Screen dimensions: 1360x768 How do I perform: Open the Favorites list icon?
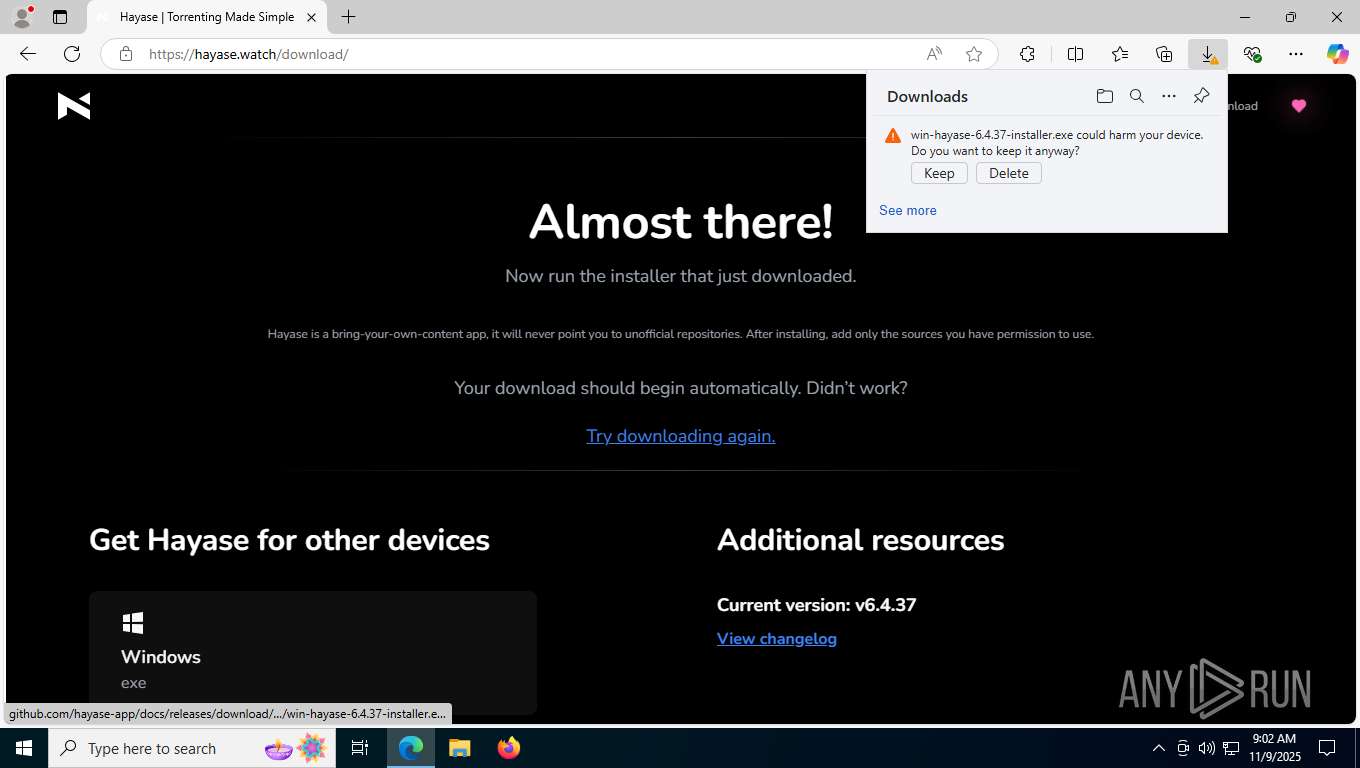click(x=1120, y=54)
